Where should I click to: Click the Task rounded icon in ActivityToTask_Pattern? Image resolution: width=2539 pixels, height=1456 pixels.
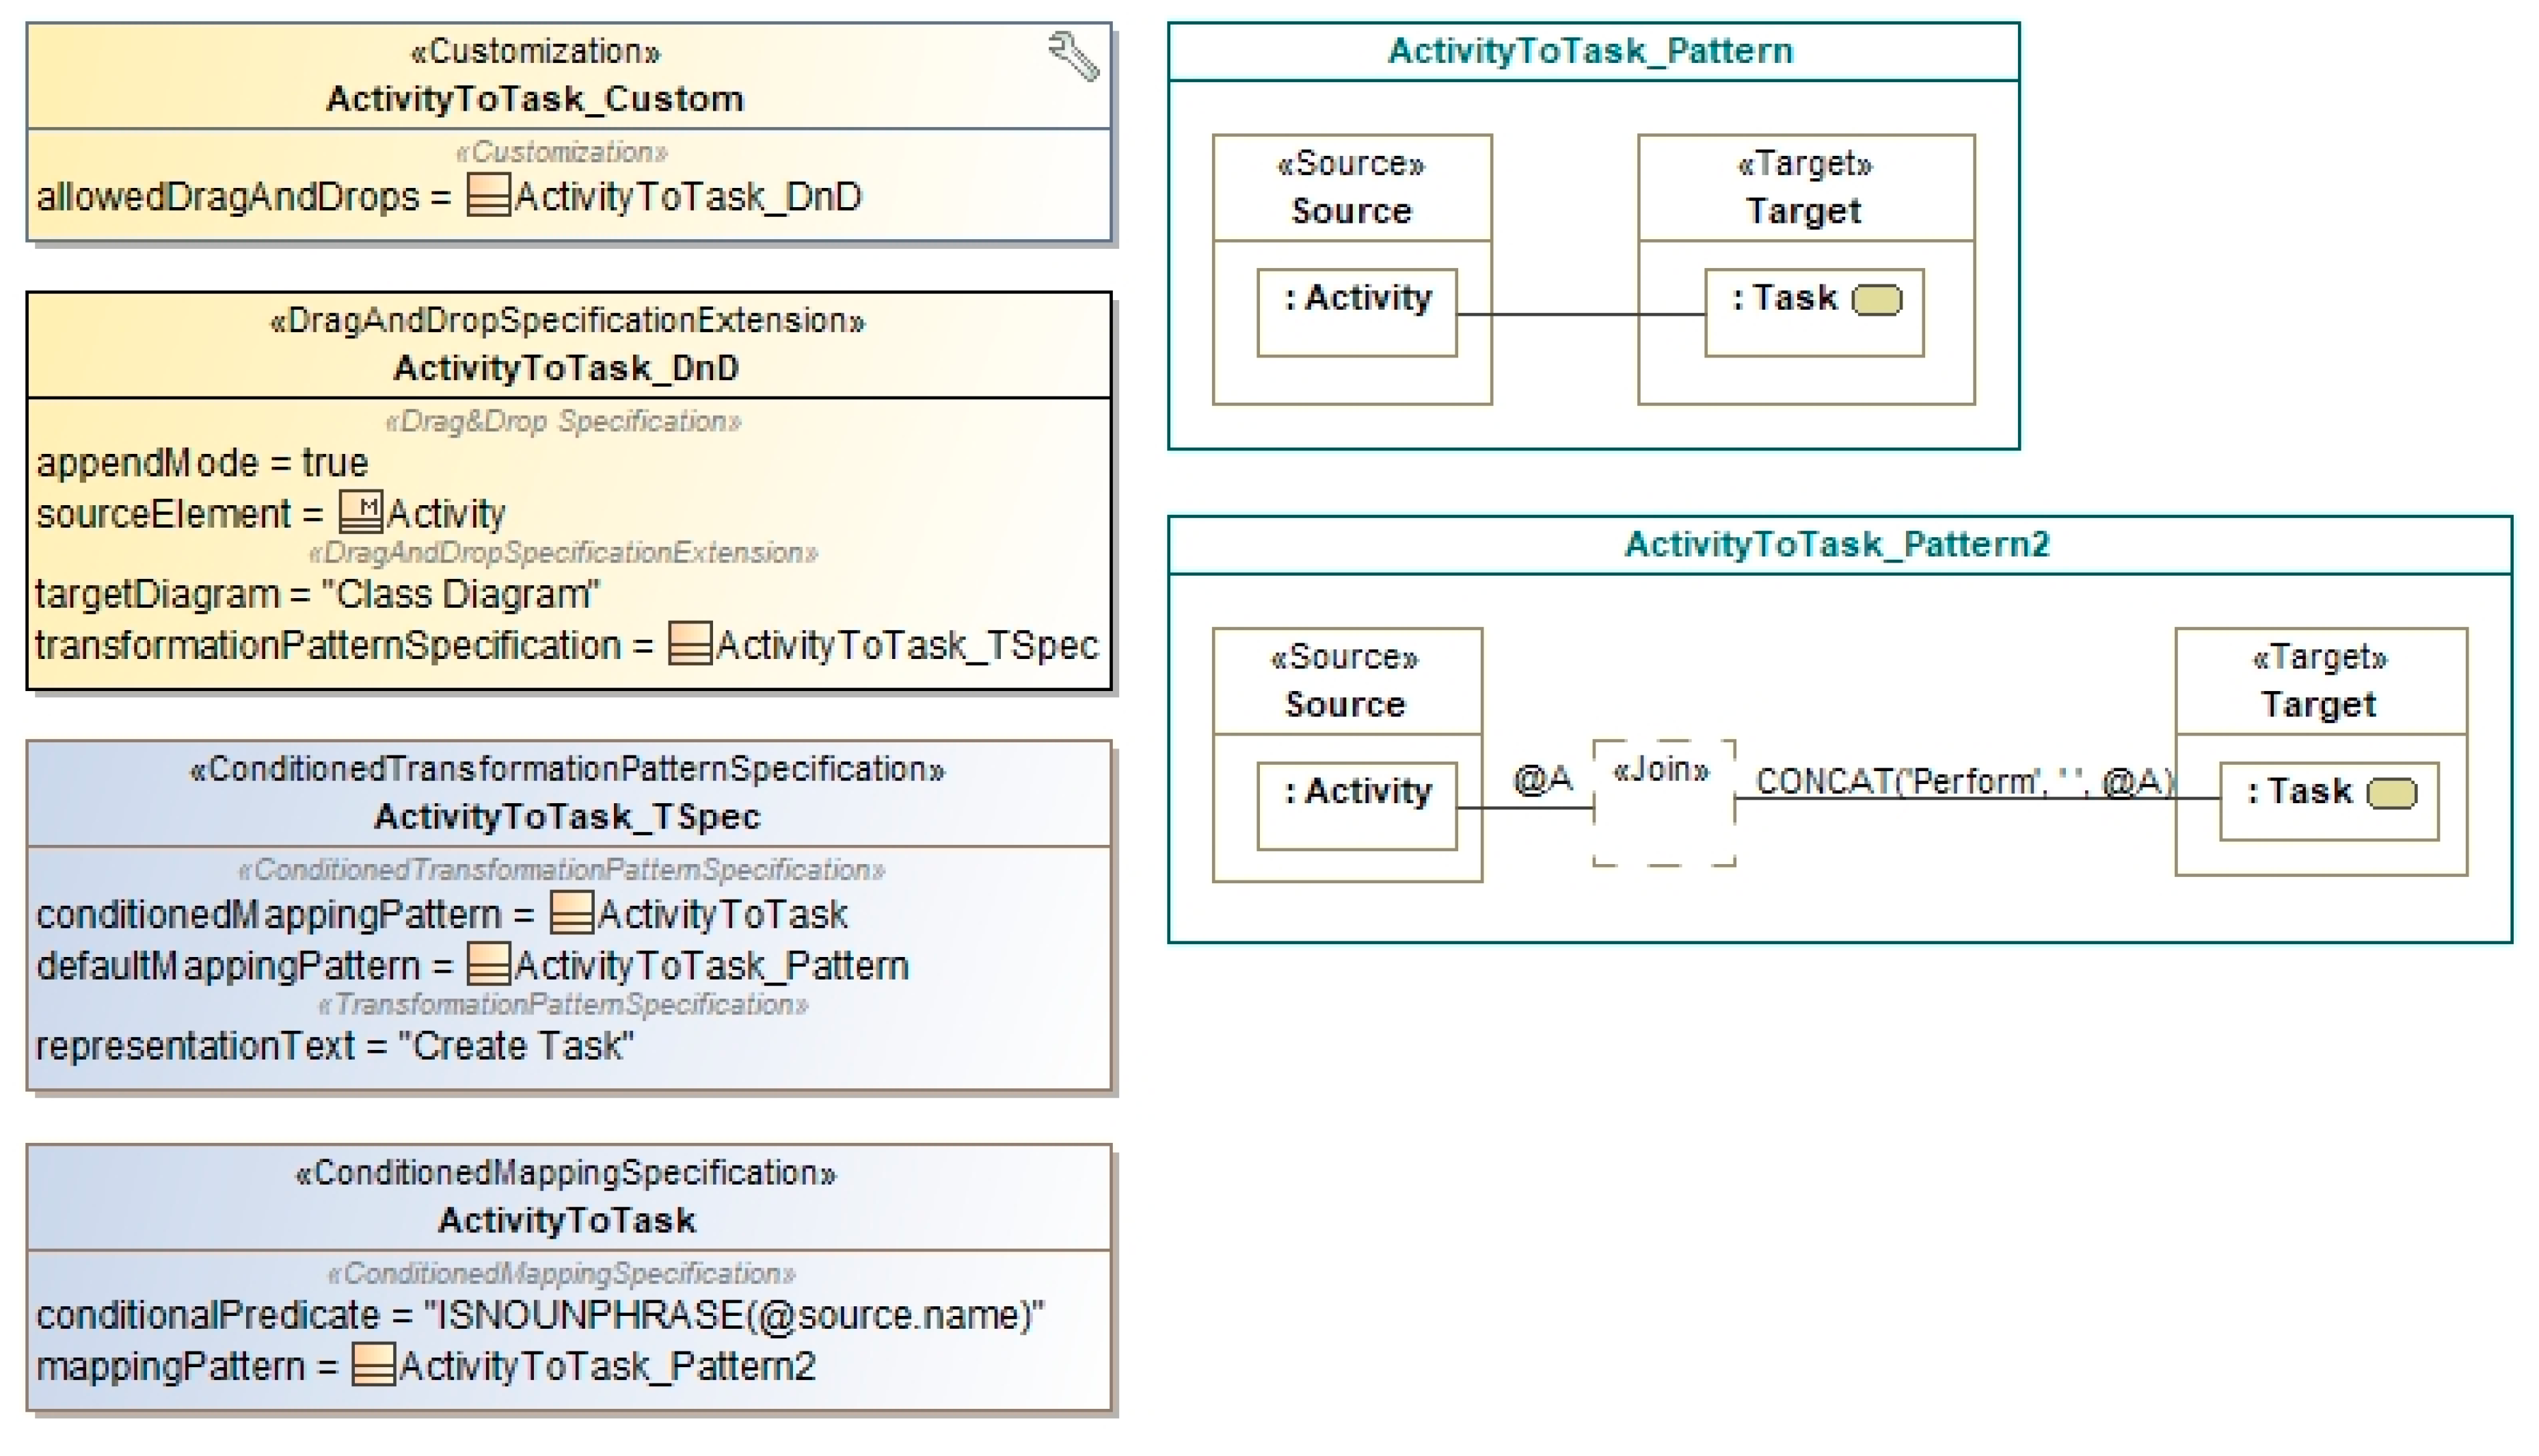[1876, 300]
